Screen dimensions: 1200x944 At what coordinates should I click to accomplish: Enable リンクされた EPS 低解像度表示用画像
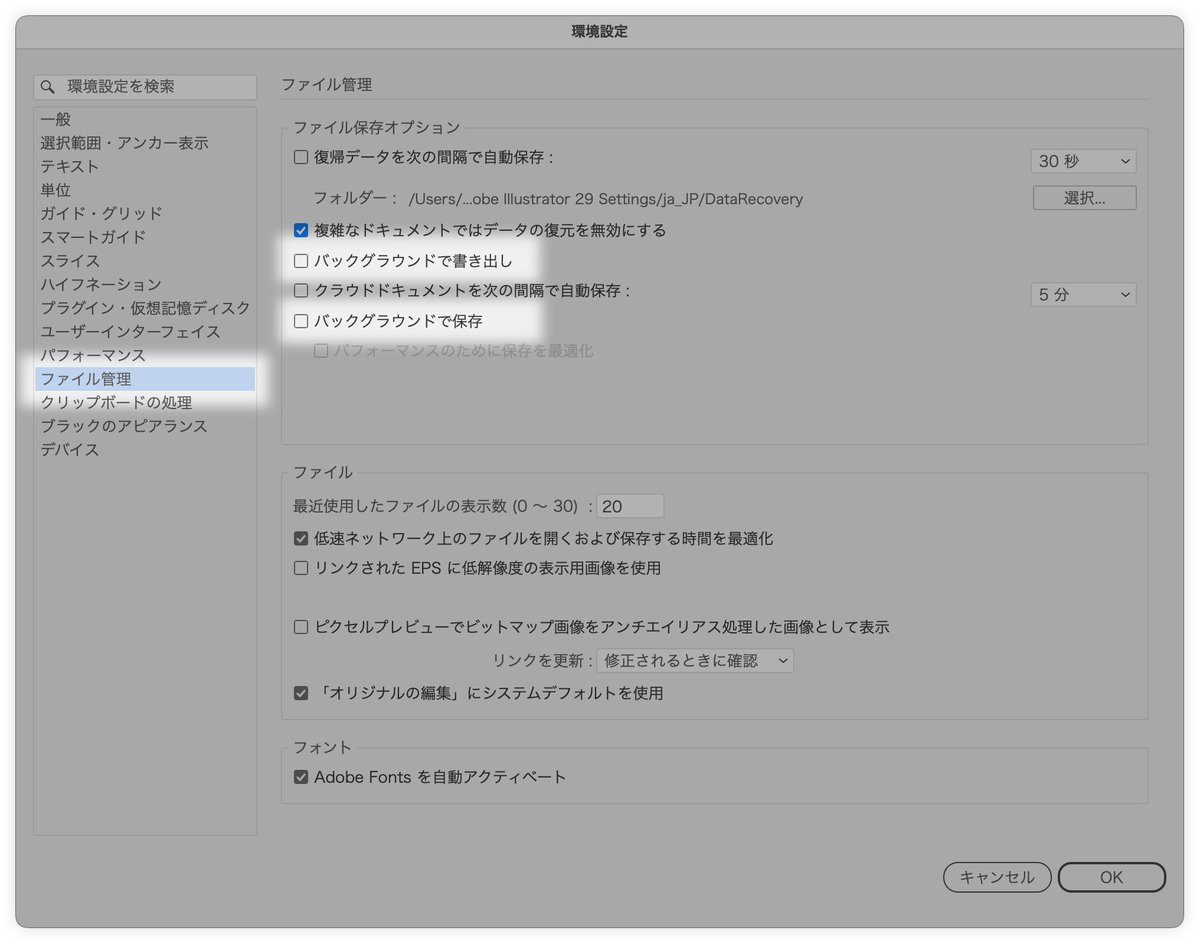(301, 567)
